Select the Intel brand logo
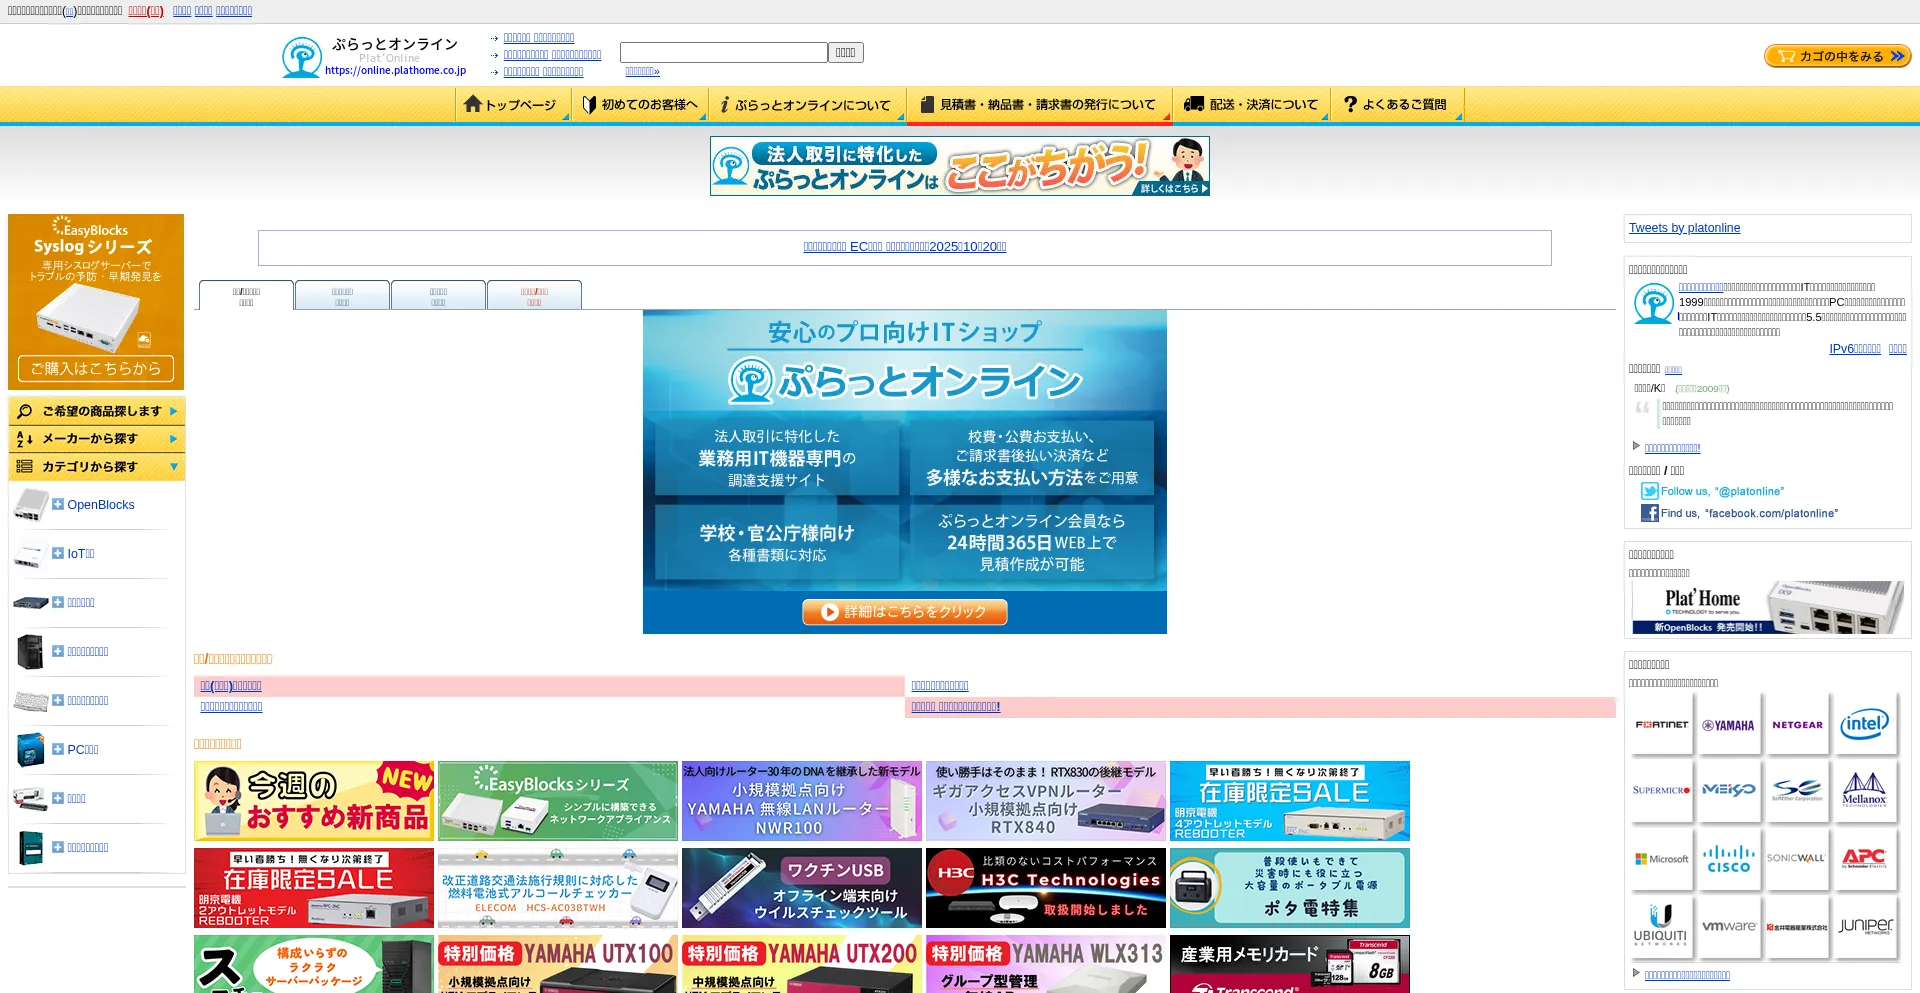The height and width of the screenshot is (993, 1920). [1864, 724]
